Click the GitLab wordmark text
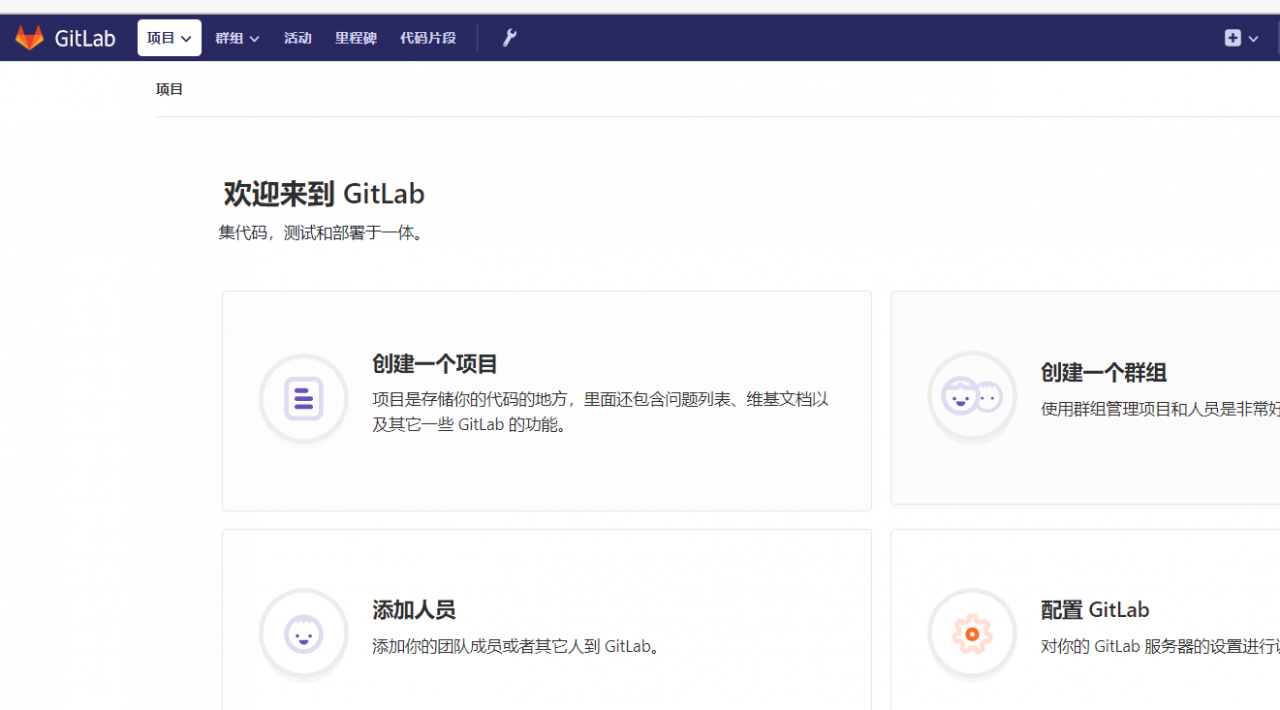This screenshot has height=710, width=1280. pos(85,38)
